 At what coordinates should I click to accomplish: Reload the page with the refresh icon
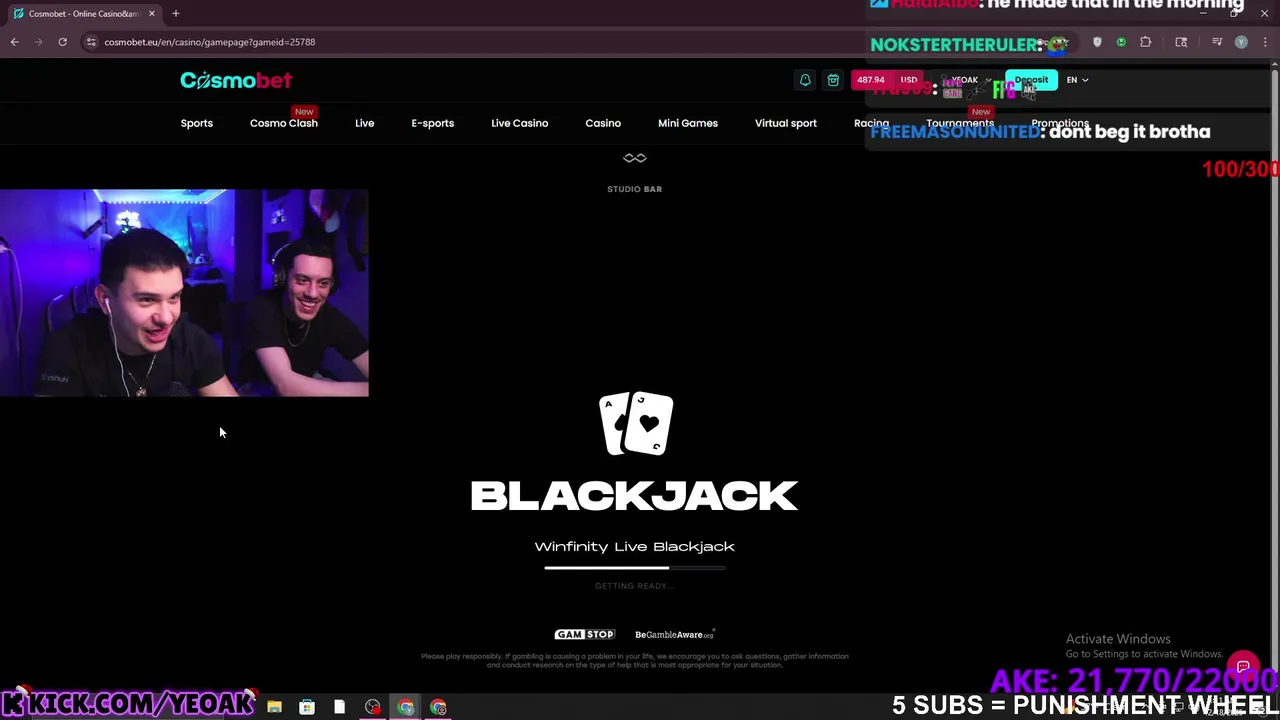[62, 42]
